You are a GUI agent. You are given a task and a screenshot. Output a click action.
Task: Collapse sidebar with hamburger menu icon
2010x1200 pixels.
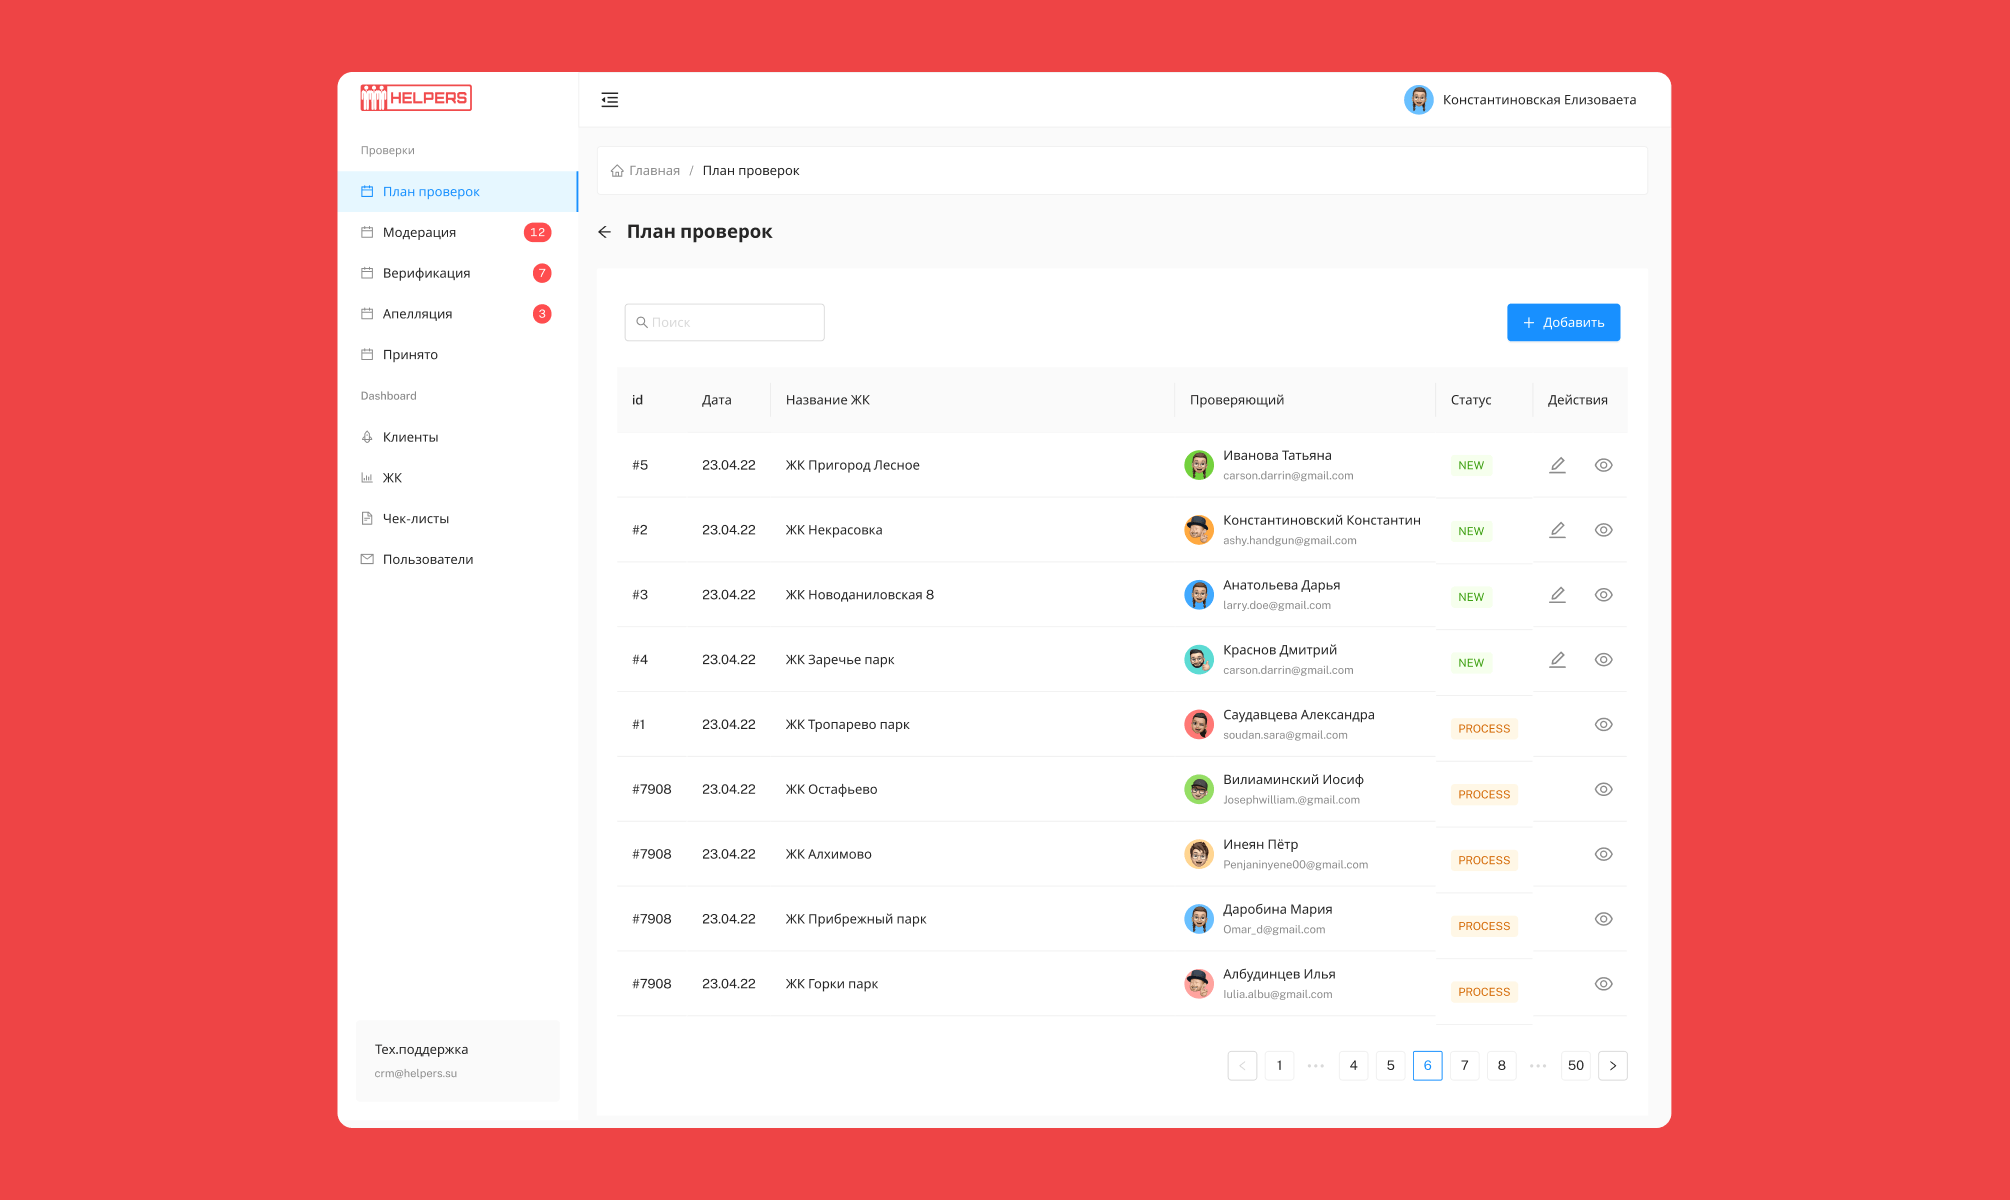[609, 100]
